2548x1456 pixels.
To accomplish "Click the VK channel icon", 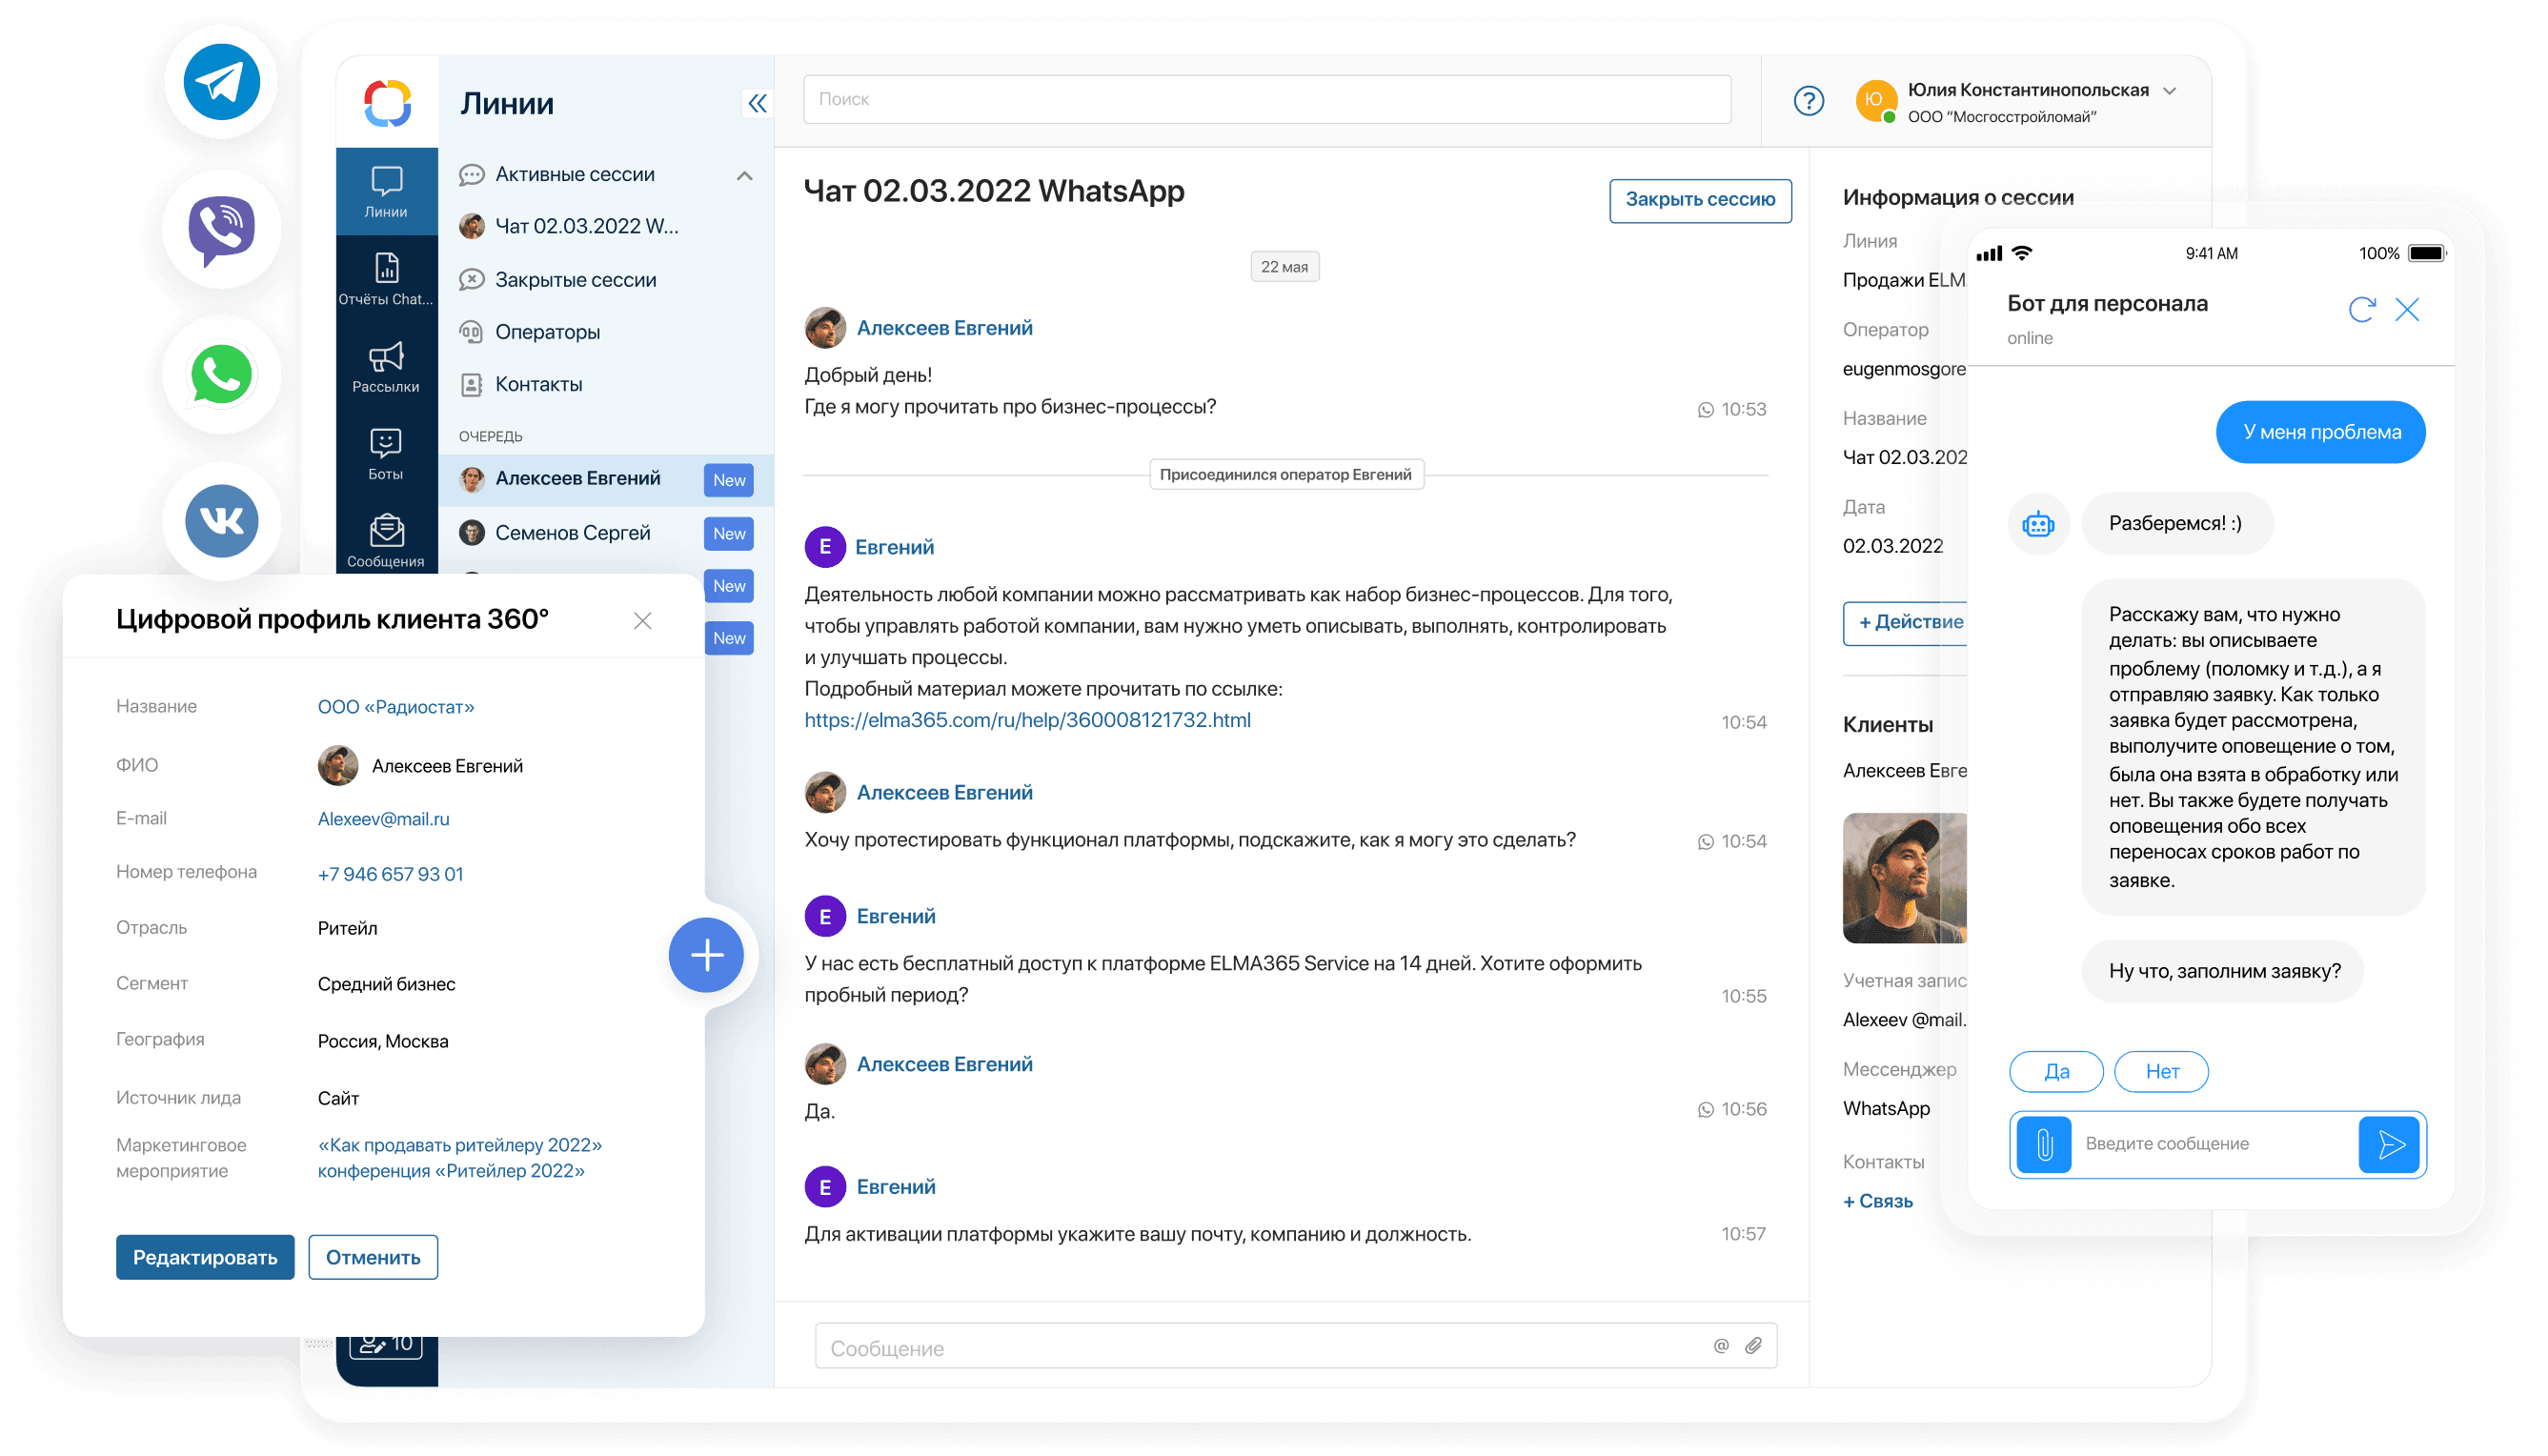I will (x=221, y=521).
